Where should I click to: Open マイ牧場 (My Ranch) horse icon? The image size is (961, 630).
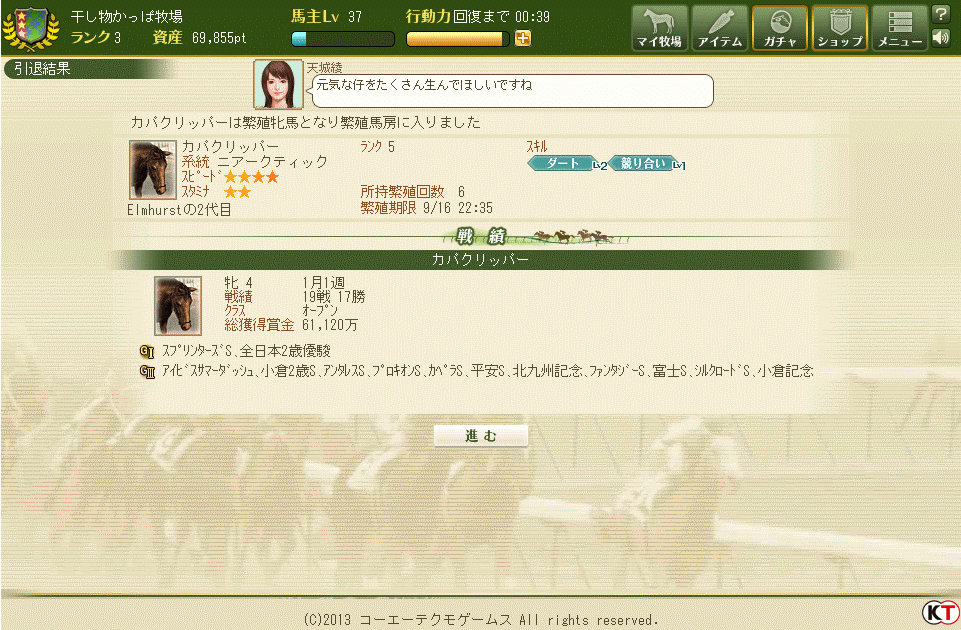tap(659, 28)
